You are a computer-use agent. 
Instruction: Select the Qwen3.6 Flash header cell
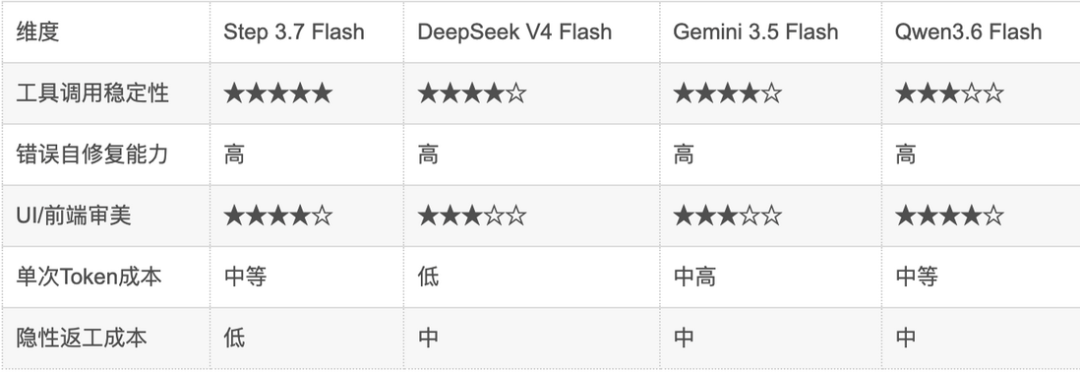coord(968,32)
